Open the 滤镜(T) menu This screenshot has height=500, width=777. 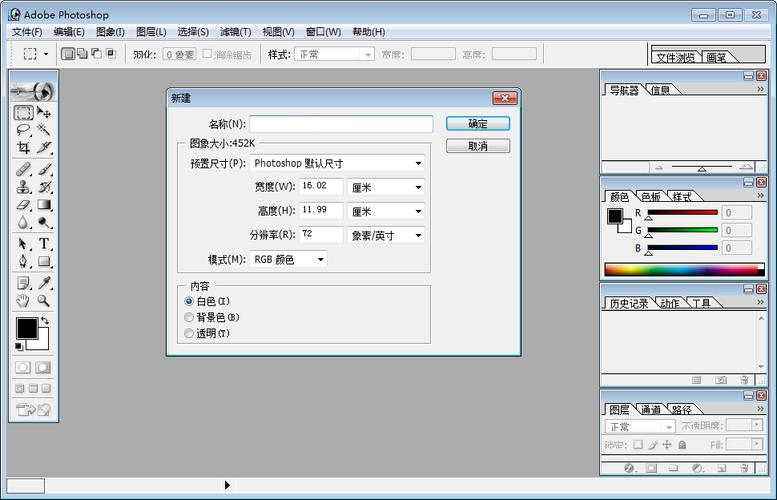coord(236,32)
